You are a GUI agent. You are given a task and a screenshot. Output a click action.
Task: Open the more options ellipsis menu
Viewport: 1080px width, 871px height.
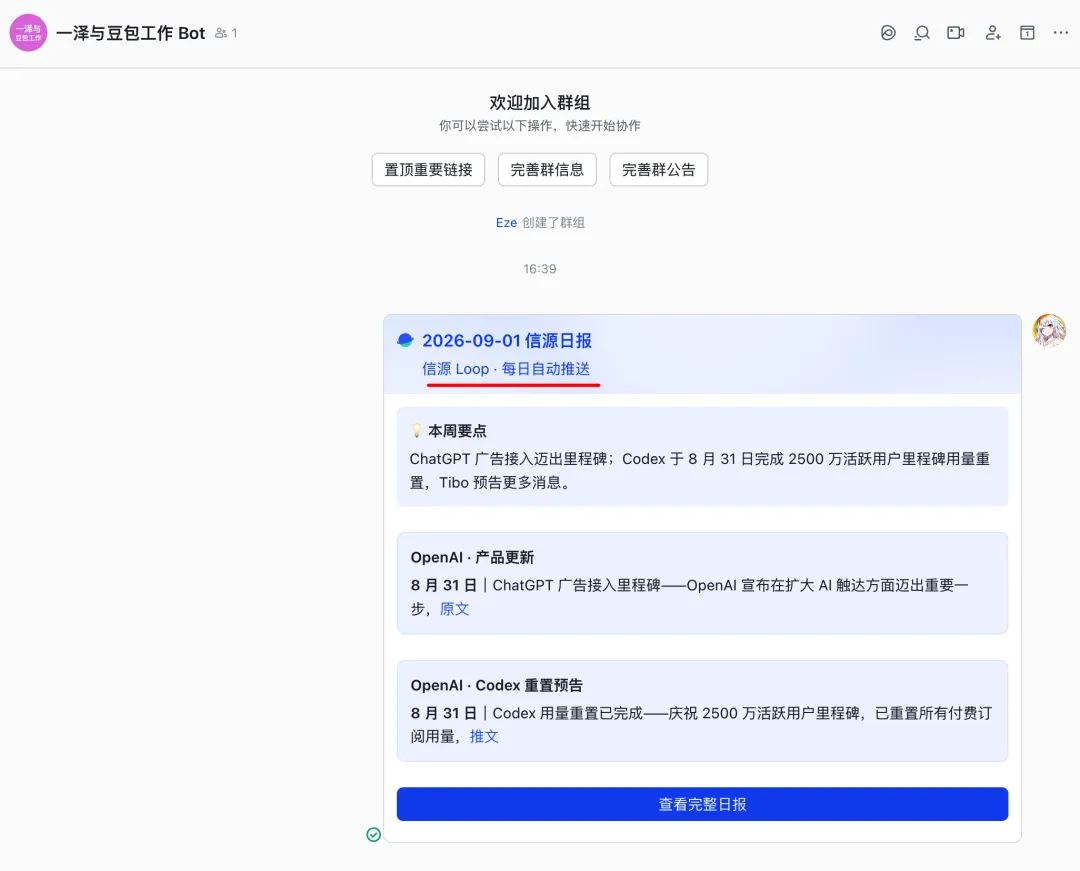click(x=1061, y=32)
